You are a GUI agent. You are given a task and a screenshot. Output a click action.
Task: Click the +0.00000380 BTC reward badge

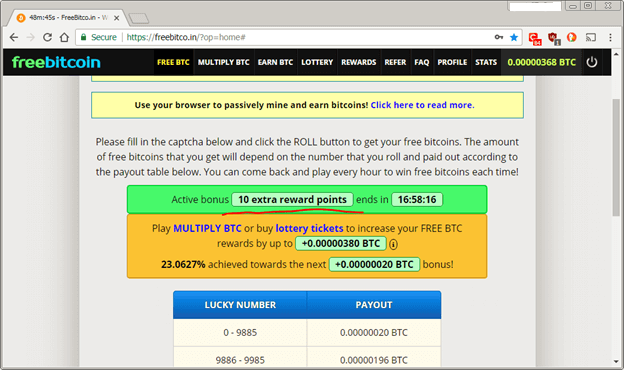point(341,243)
